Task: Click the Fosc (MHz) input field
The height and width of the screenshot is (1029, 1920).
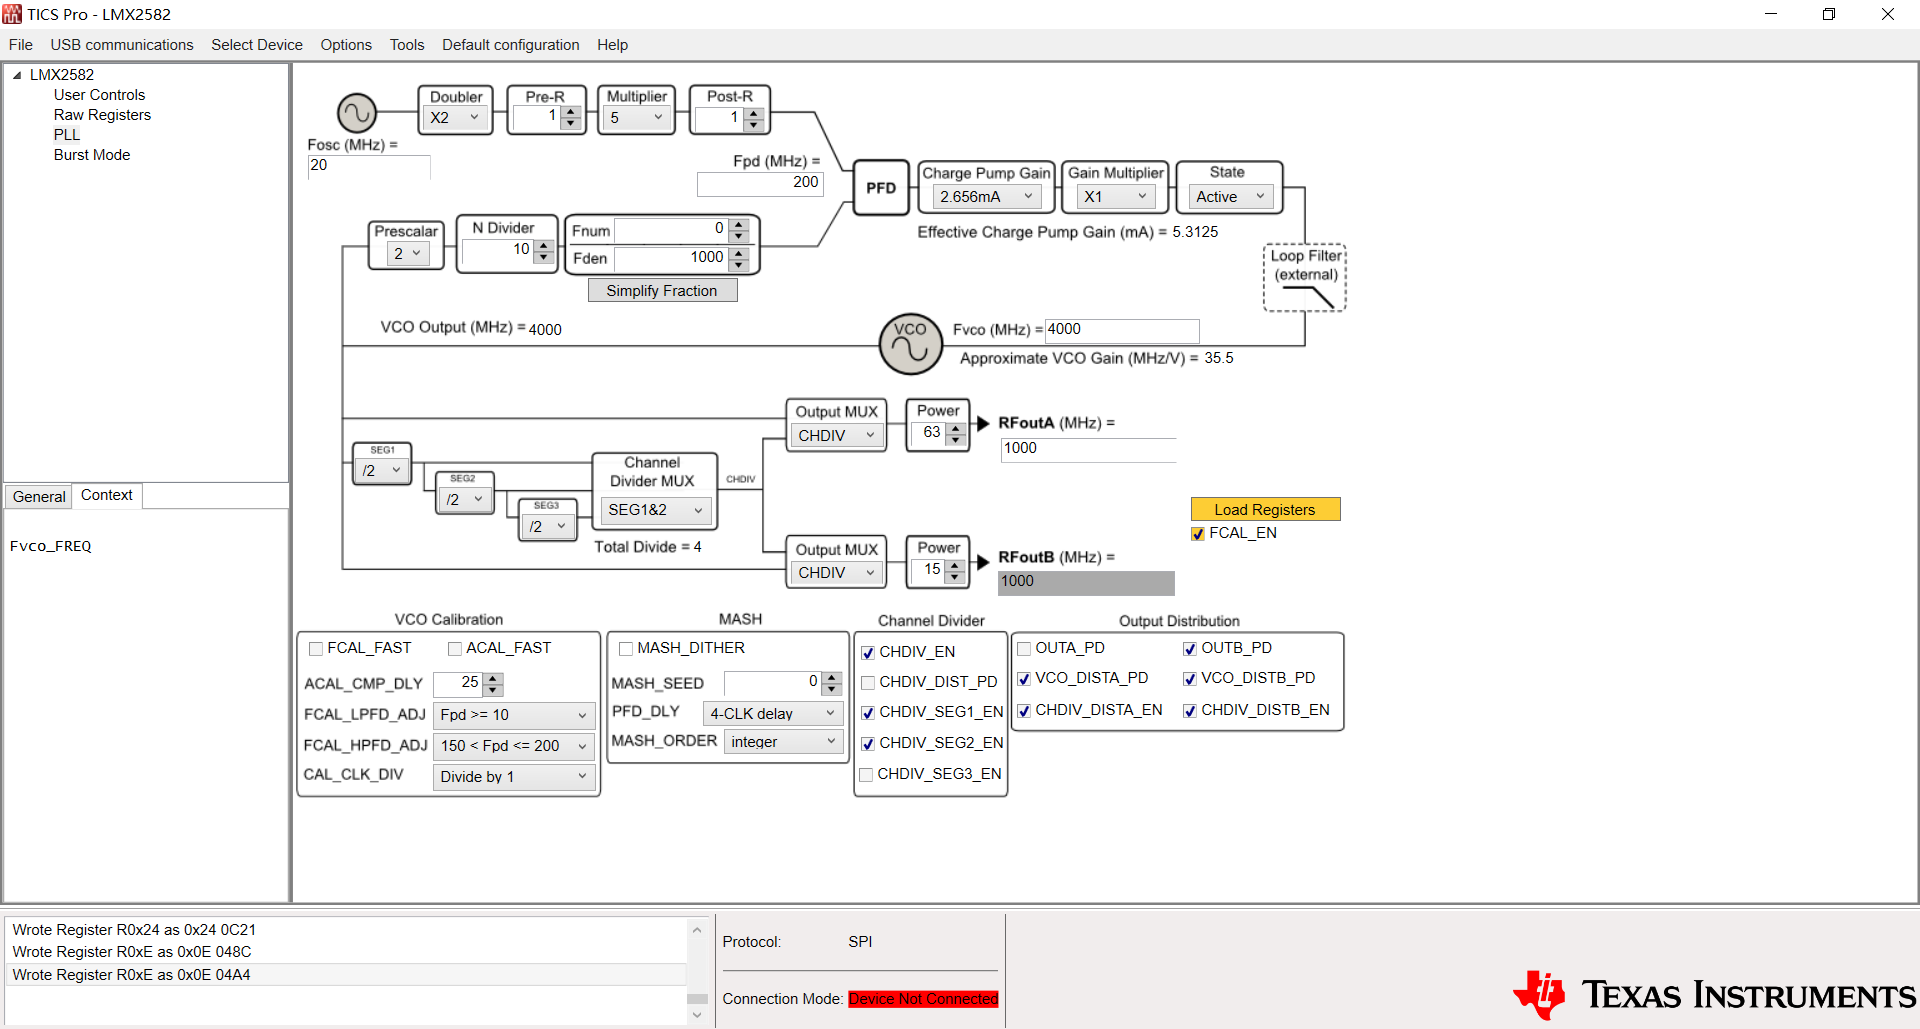Action: coord(369,166)
